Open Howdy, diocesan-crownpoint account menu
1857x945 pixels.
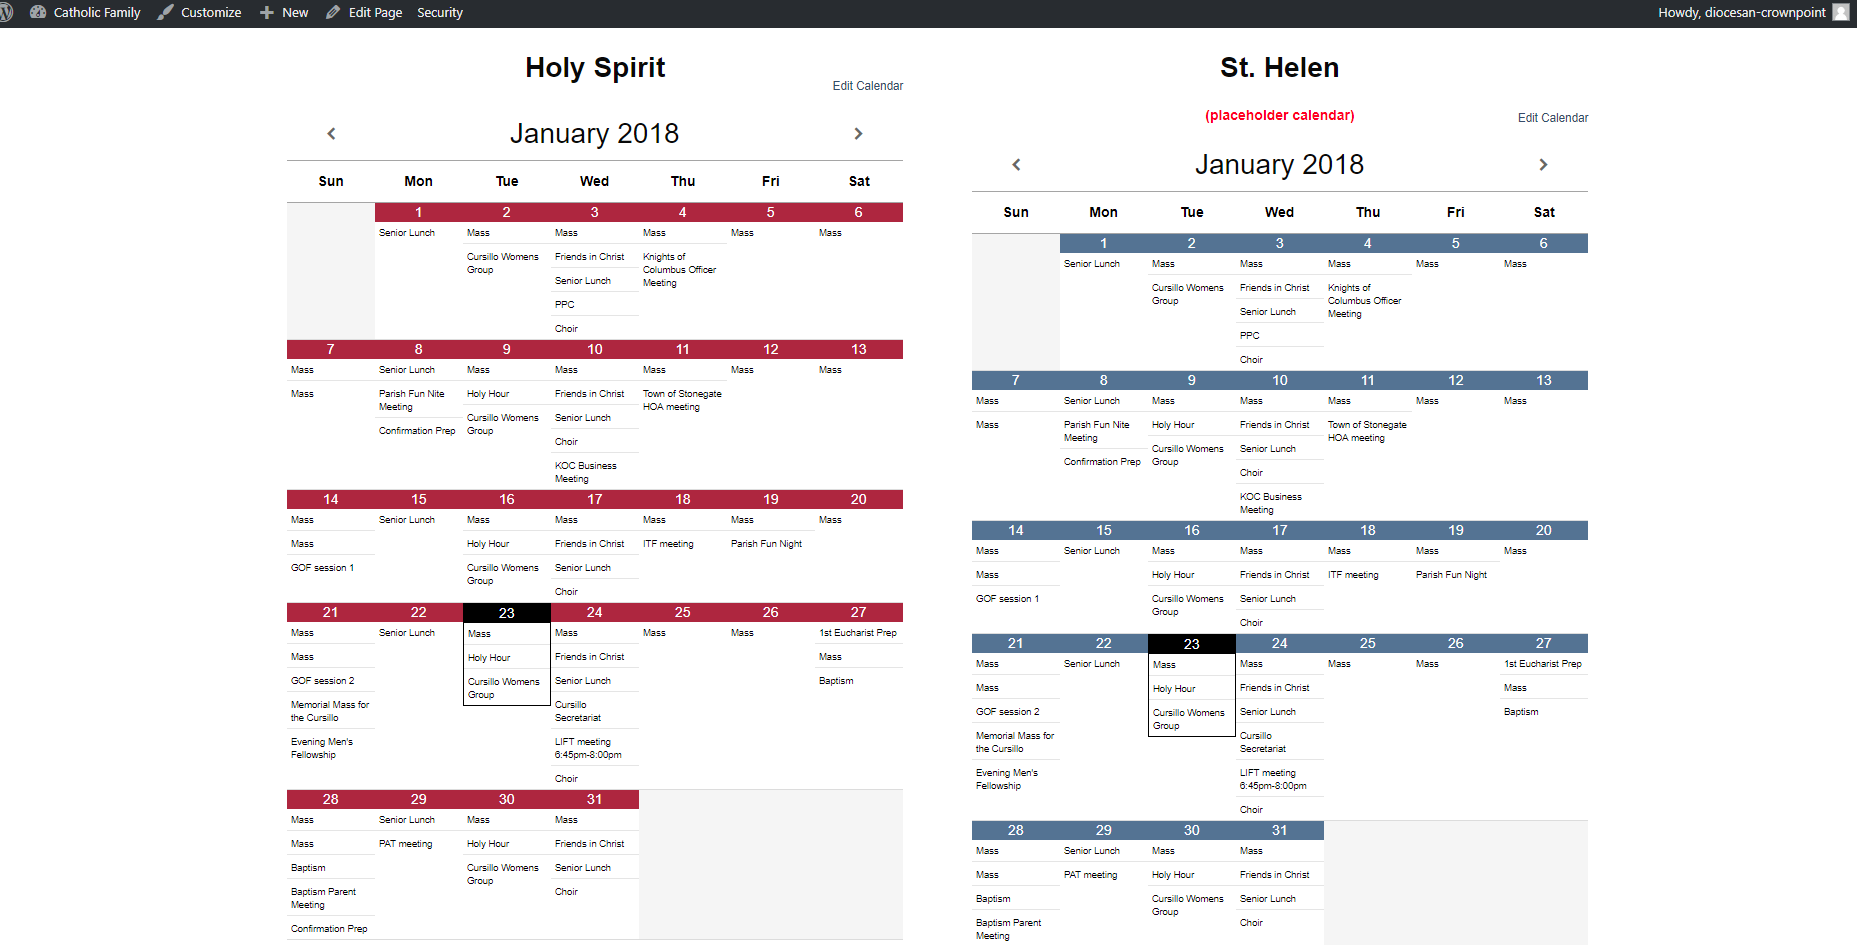click(1741, 13)
